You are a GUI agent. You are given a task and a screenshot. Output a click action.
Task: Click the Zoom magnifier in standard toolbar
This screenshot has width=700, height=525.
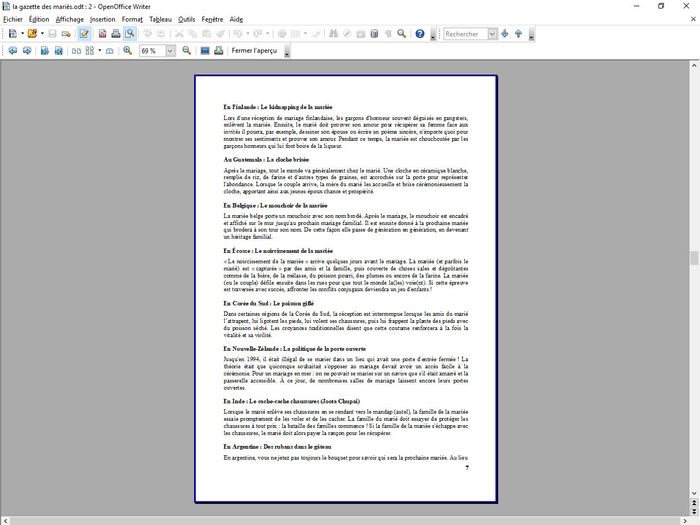point(401,33)
